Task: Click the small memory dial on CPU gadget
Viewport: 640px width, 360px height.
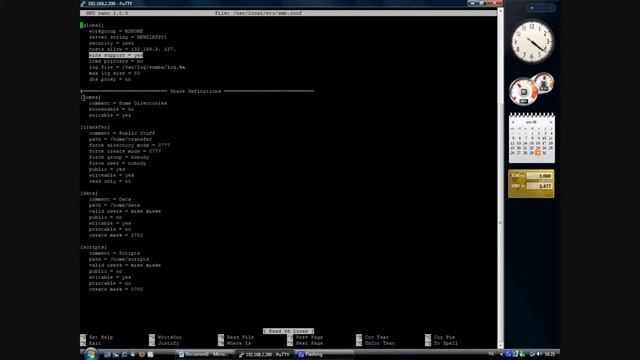Action: coord(544,83)
